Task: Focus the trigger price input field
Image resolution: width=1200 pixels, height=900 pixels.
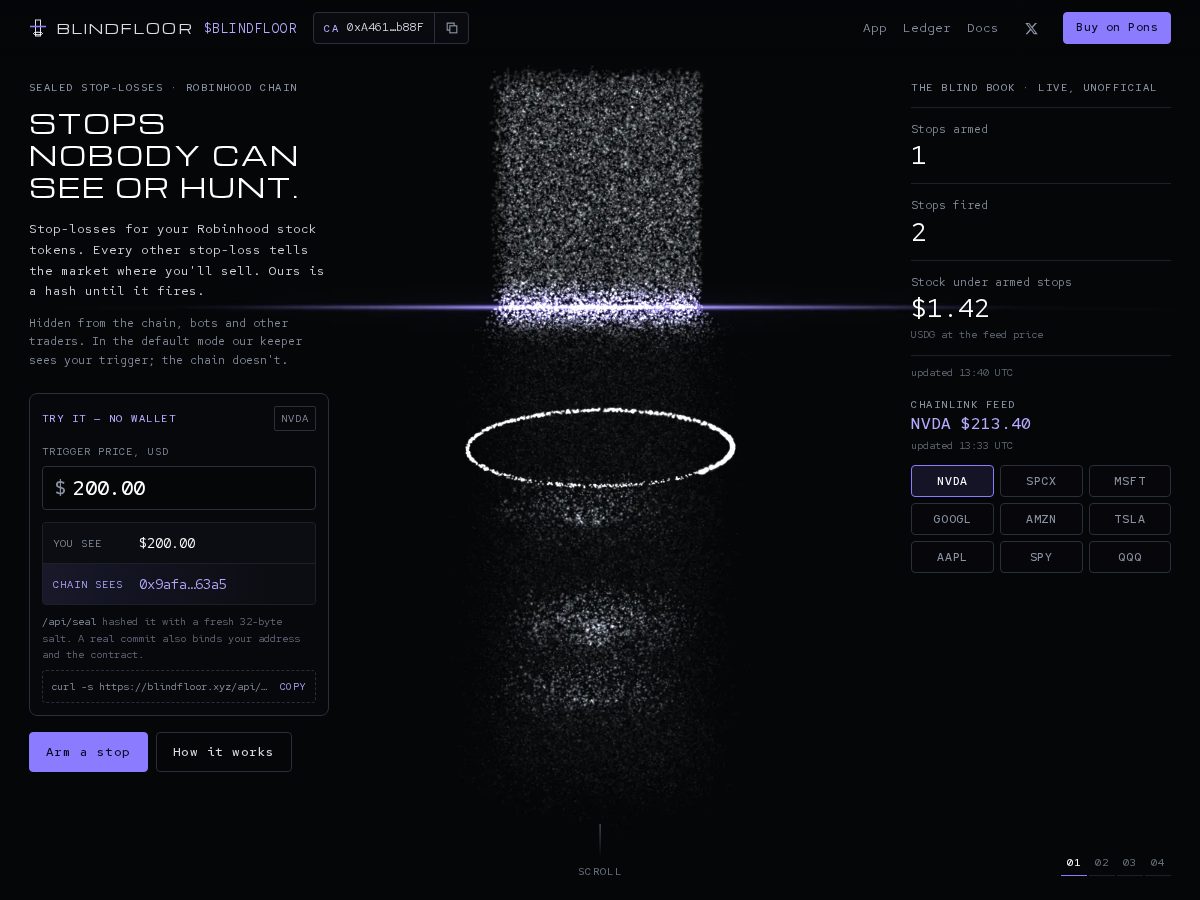Action: [x=179, y=488]
